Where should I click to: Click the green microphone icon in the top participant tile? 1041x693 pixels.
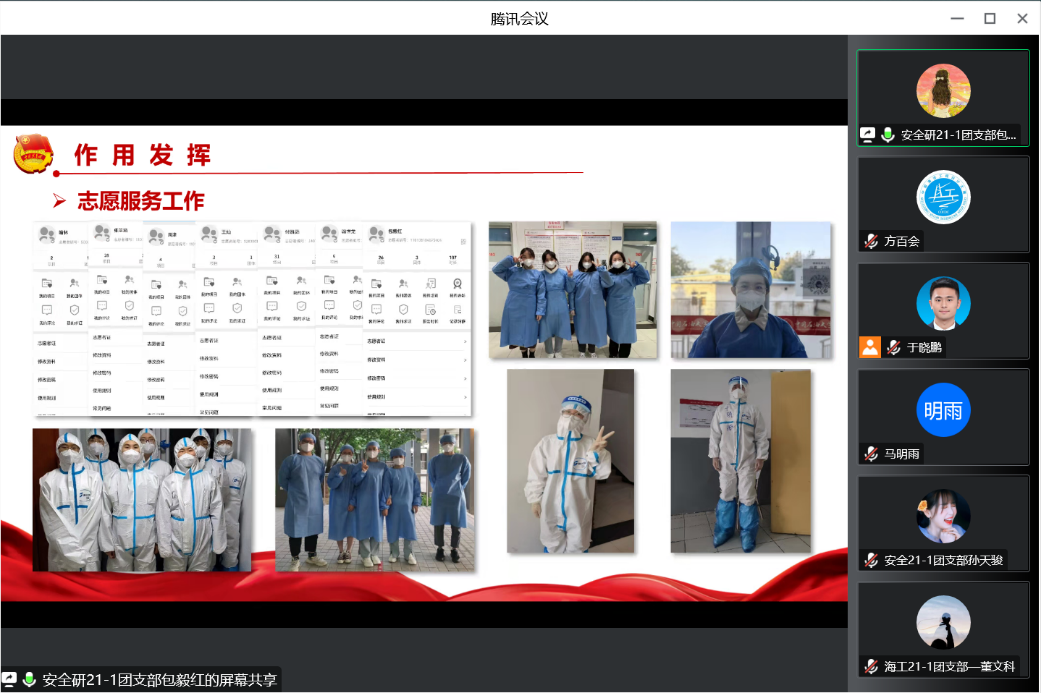pyautogui.click(x=887, y=135)
